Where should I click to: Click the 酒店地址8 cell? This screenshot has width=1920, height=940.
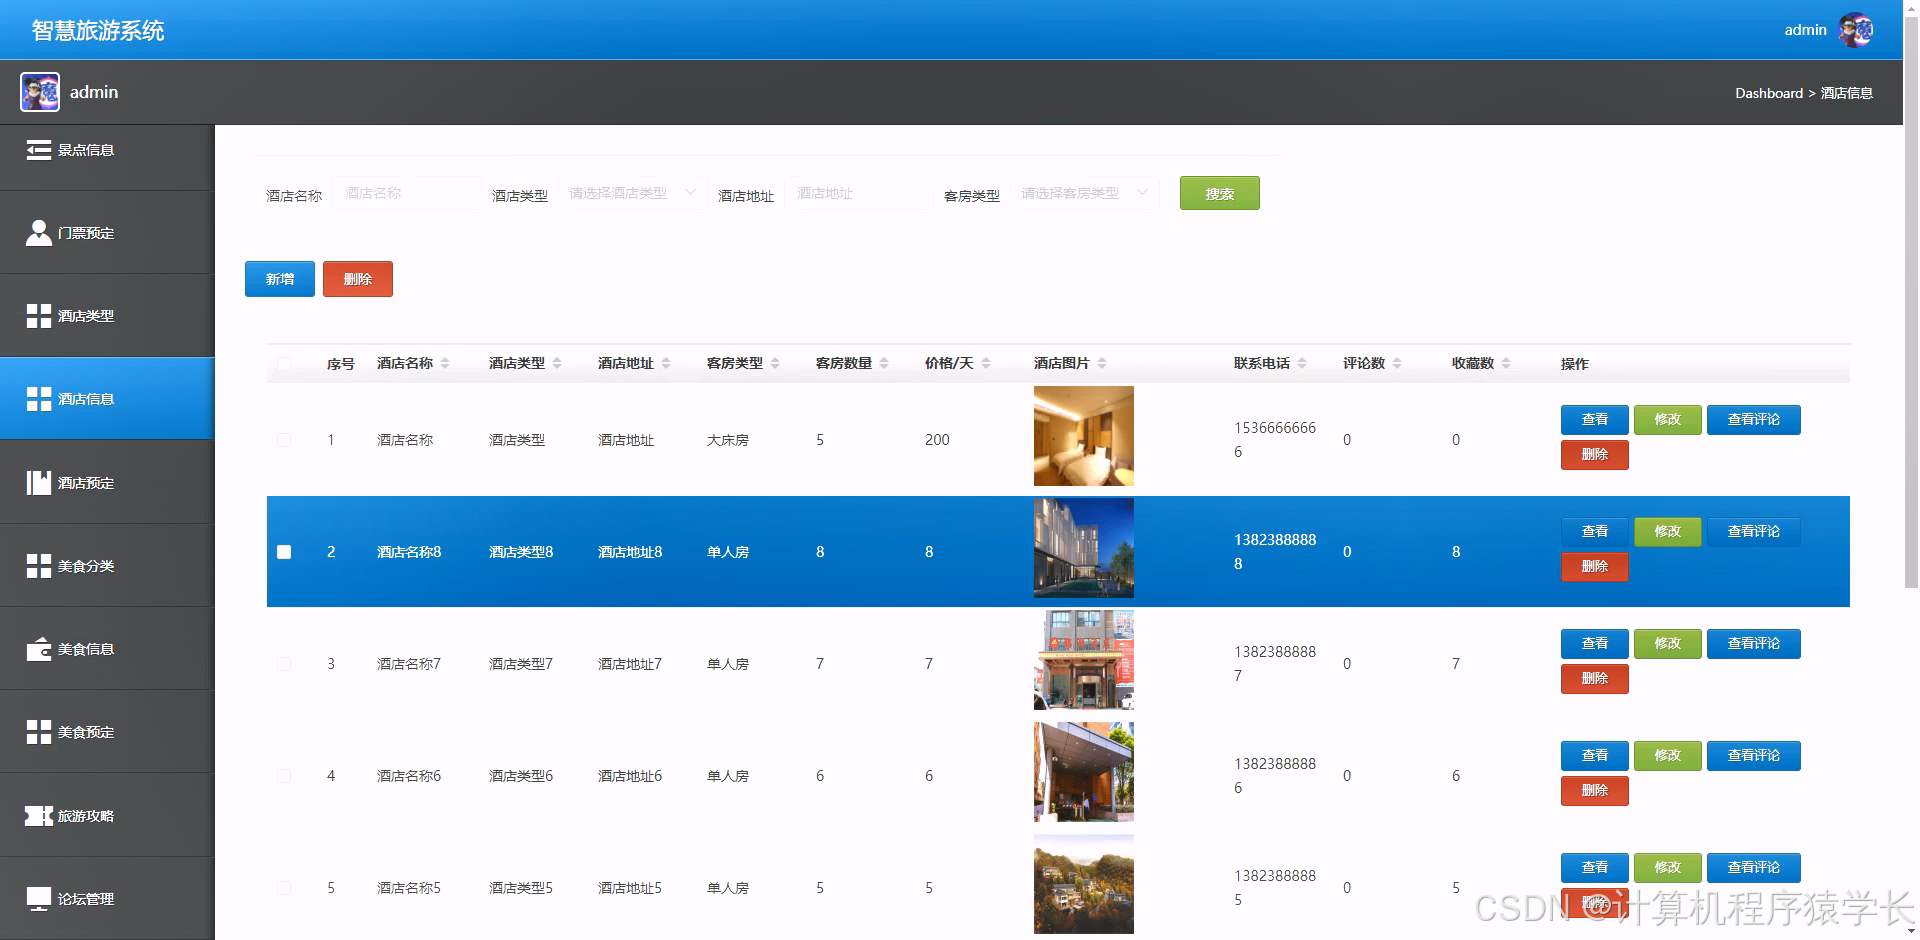[630, 552]
